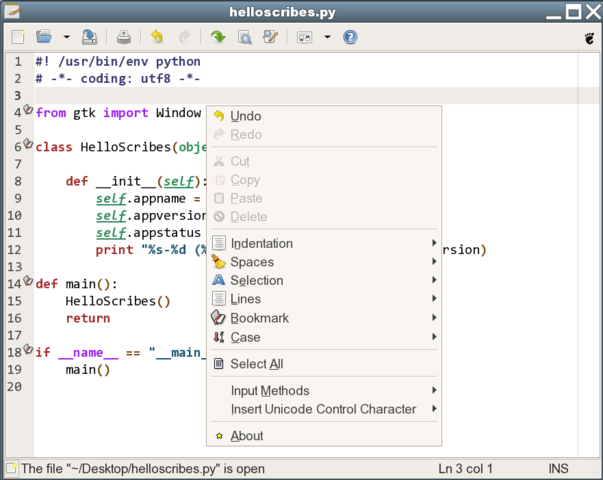Click the shebang text on line 1
Image resolution: width=603 pixels, height=480 pixels.
118,62
